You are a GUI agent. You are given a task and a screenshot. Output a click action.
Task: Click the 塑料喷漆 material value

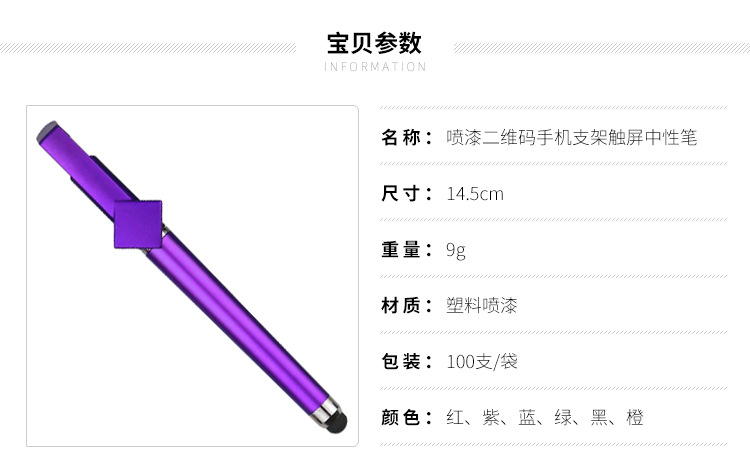482,305
